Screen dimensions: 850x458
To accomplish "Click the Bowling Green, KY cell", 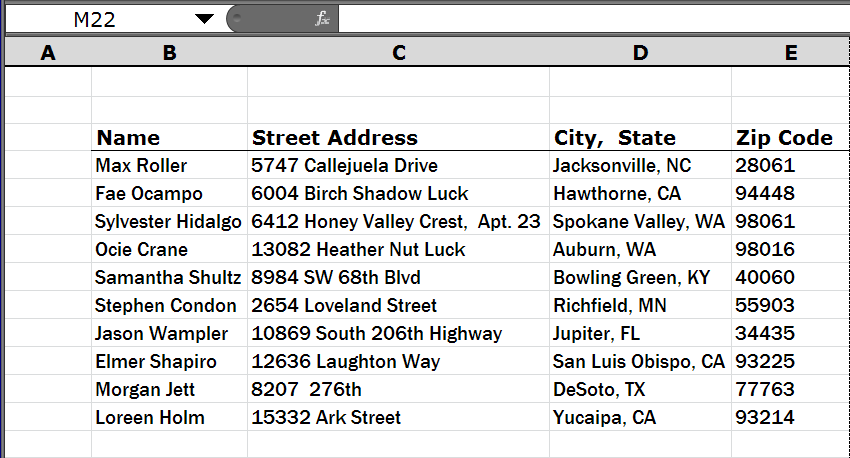I will tap(640, 278).
